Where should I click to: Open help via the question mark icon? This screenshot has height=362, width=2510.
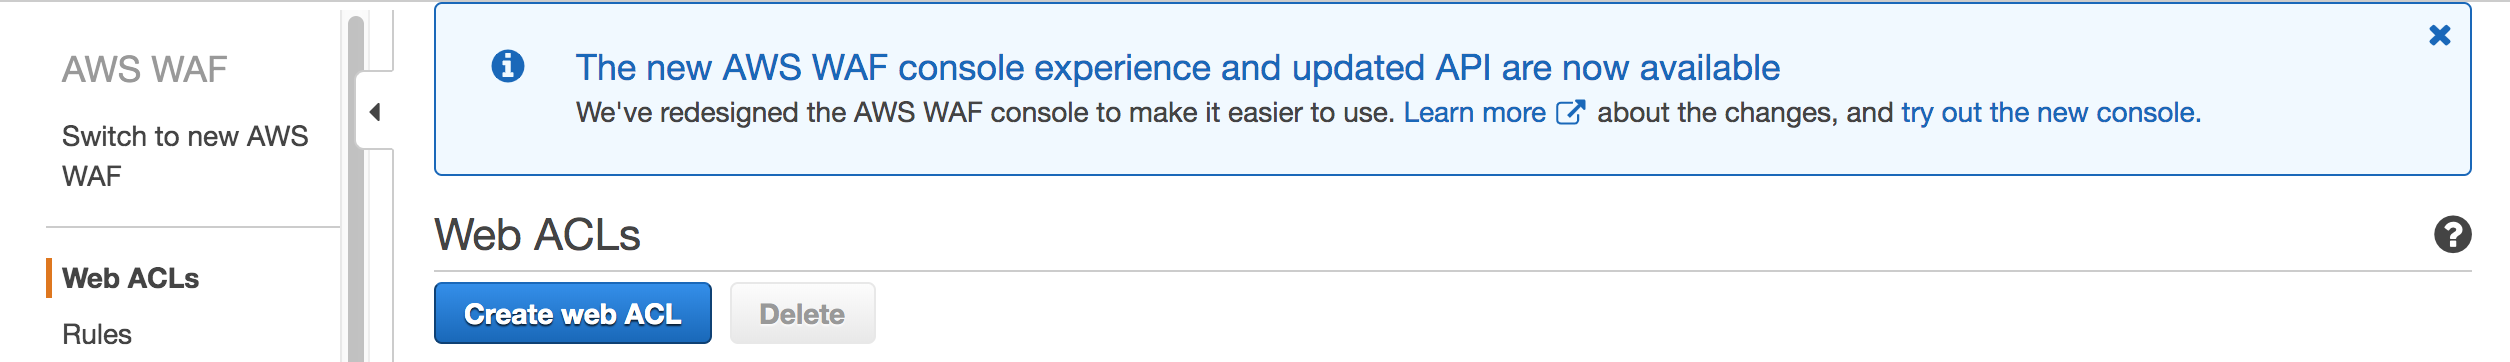[x=2452, y=235]
